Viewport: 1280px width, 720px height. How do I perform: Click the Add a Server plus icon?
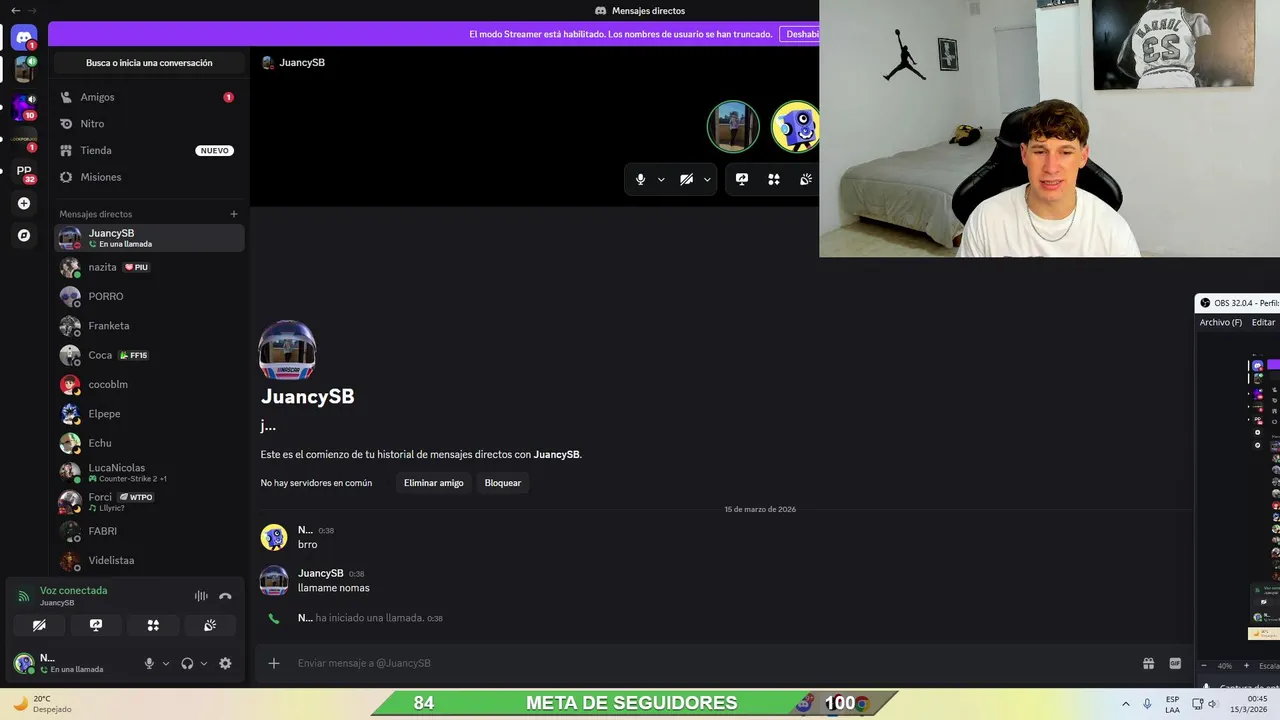24,203
